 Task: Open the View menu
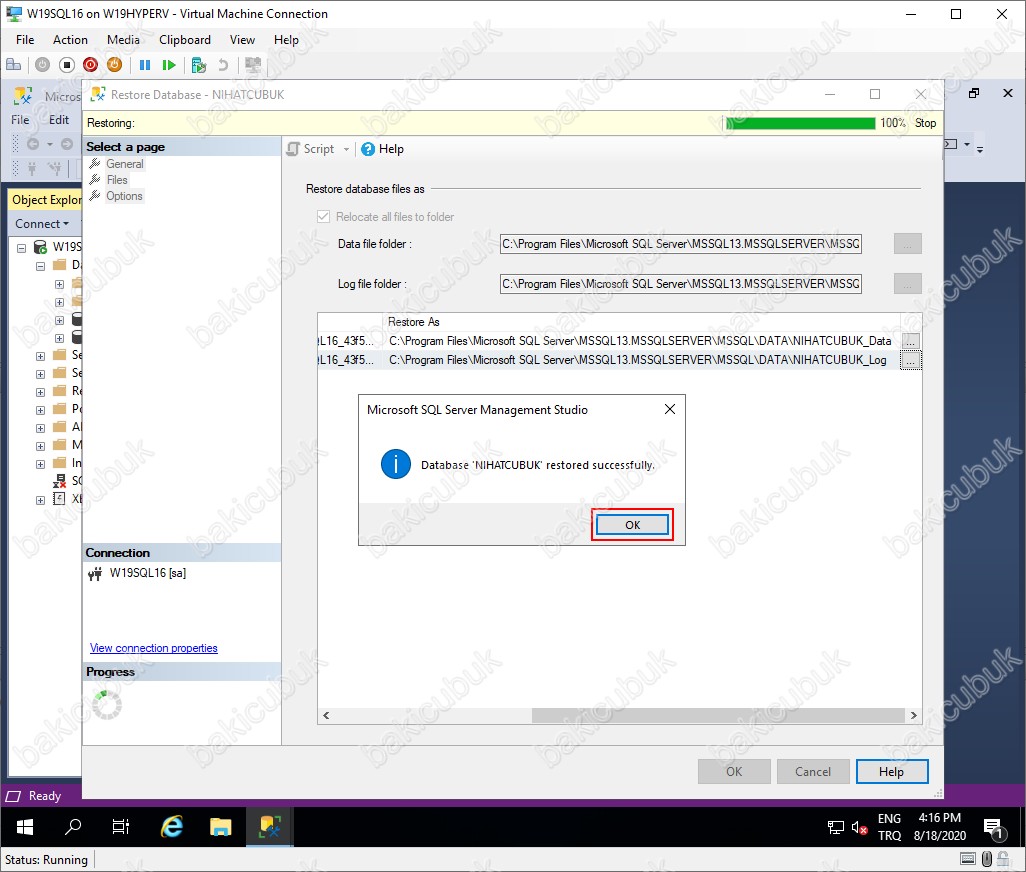pos(242,40)
